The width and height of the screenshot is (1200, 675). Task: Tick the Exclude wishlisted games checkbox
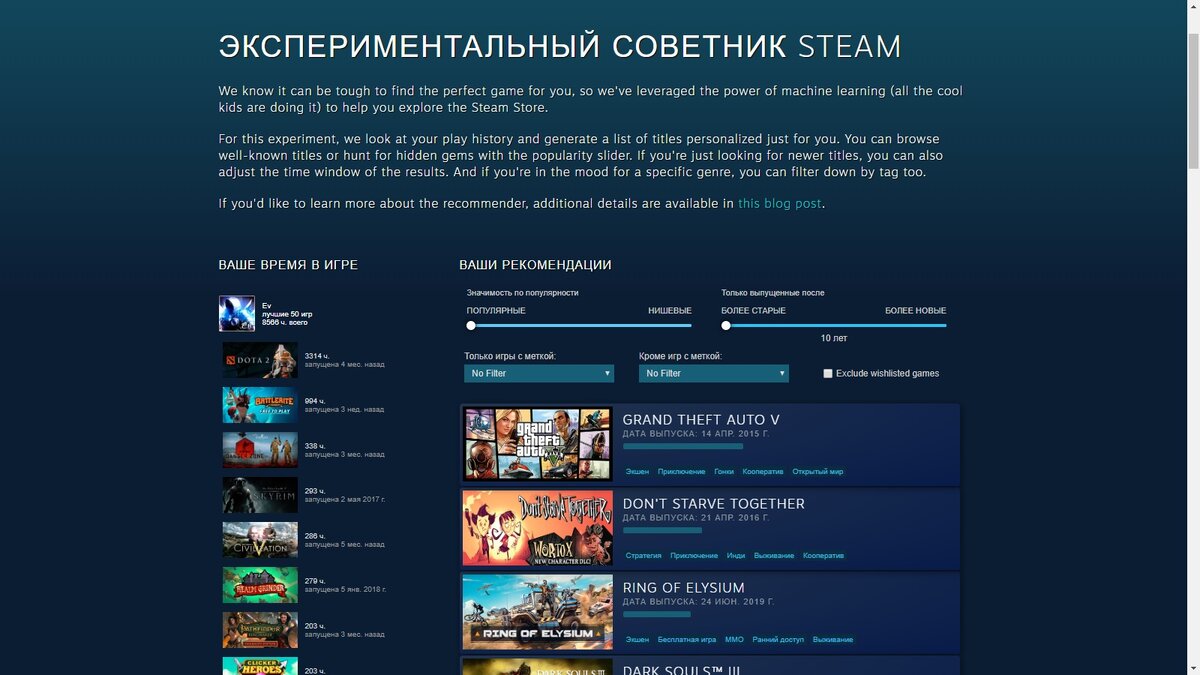tap(828, 373)
